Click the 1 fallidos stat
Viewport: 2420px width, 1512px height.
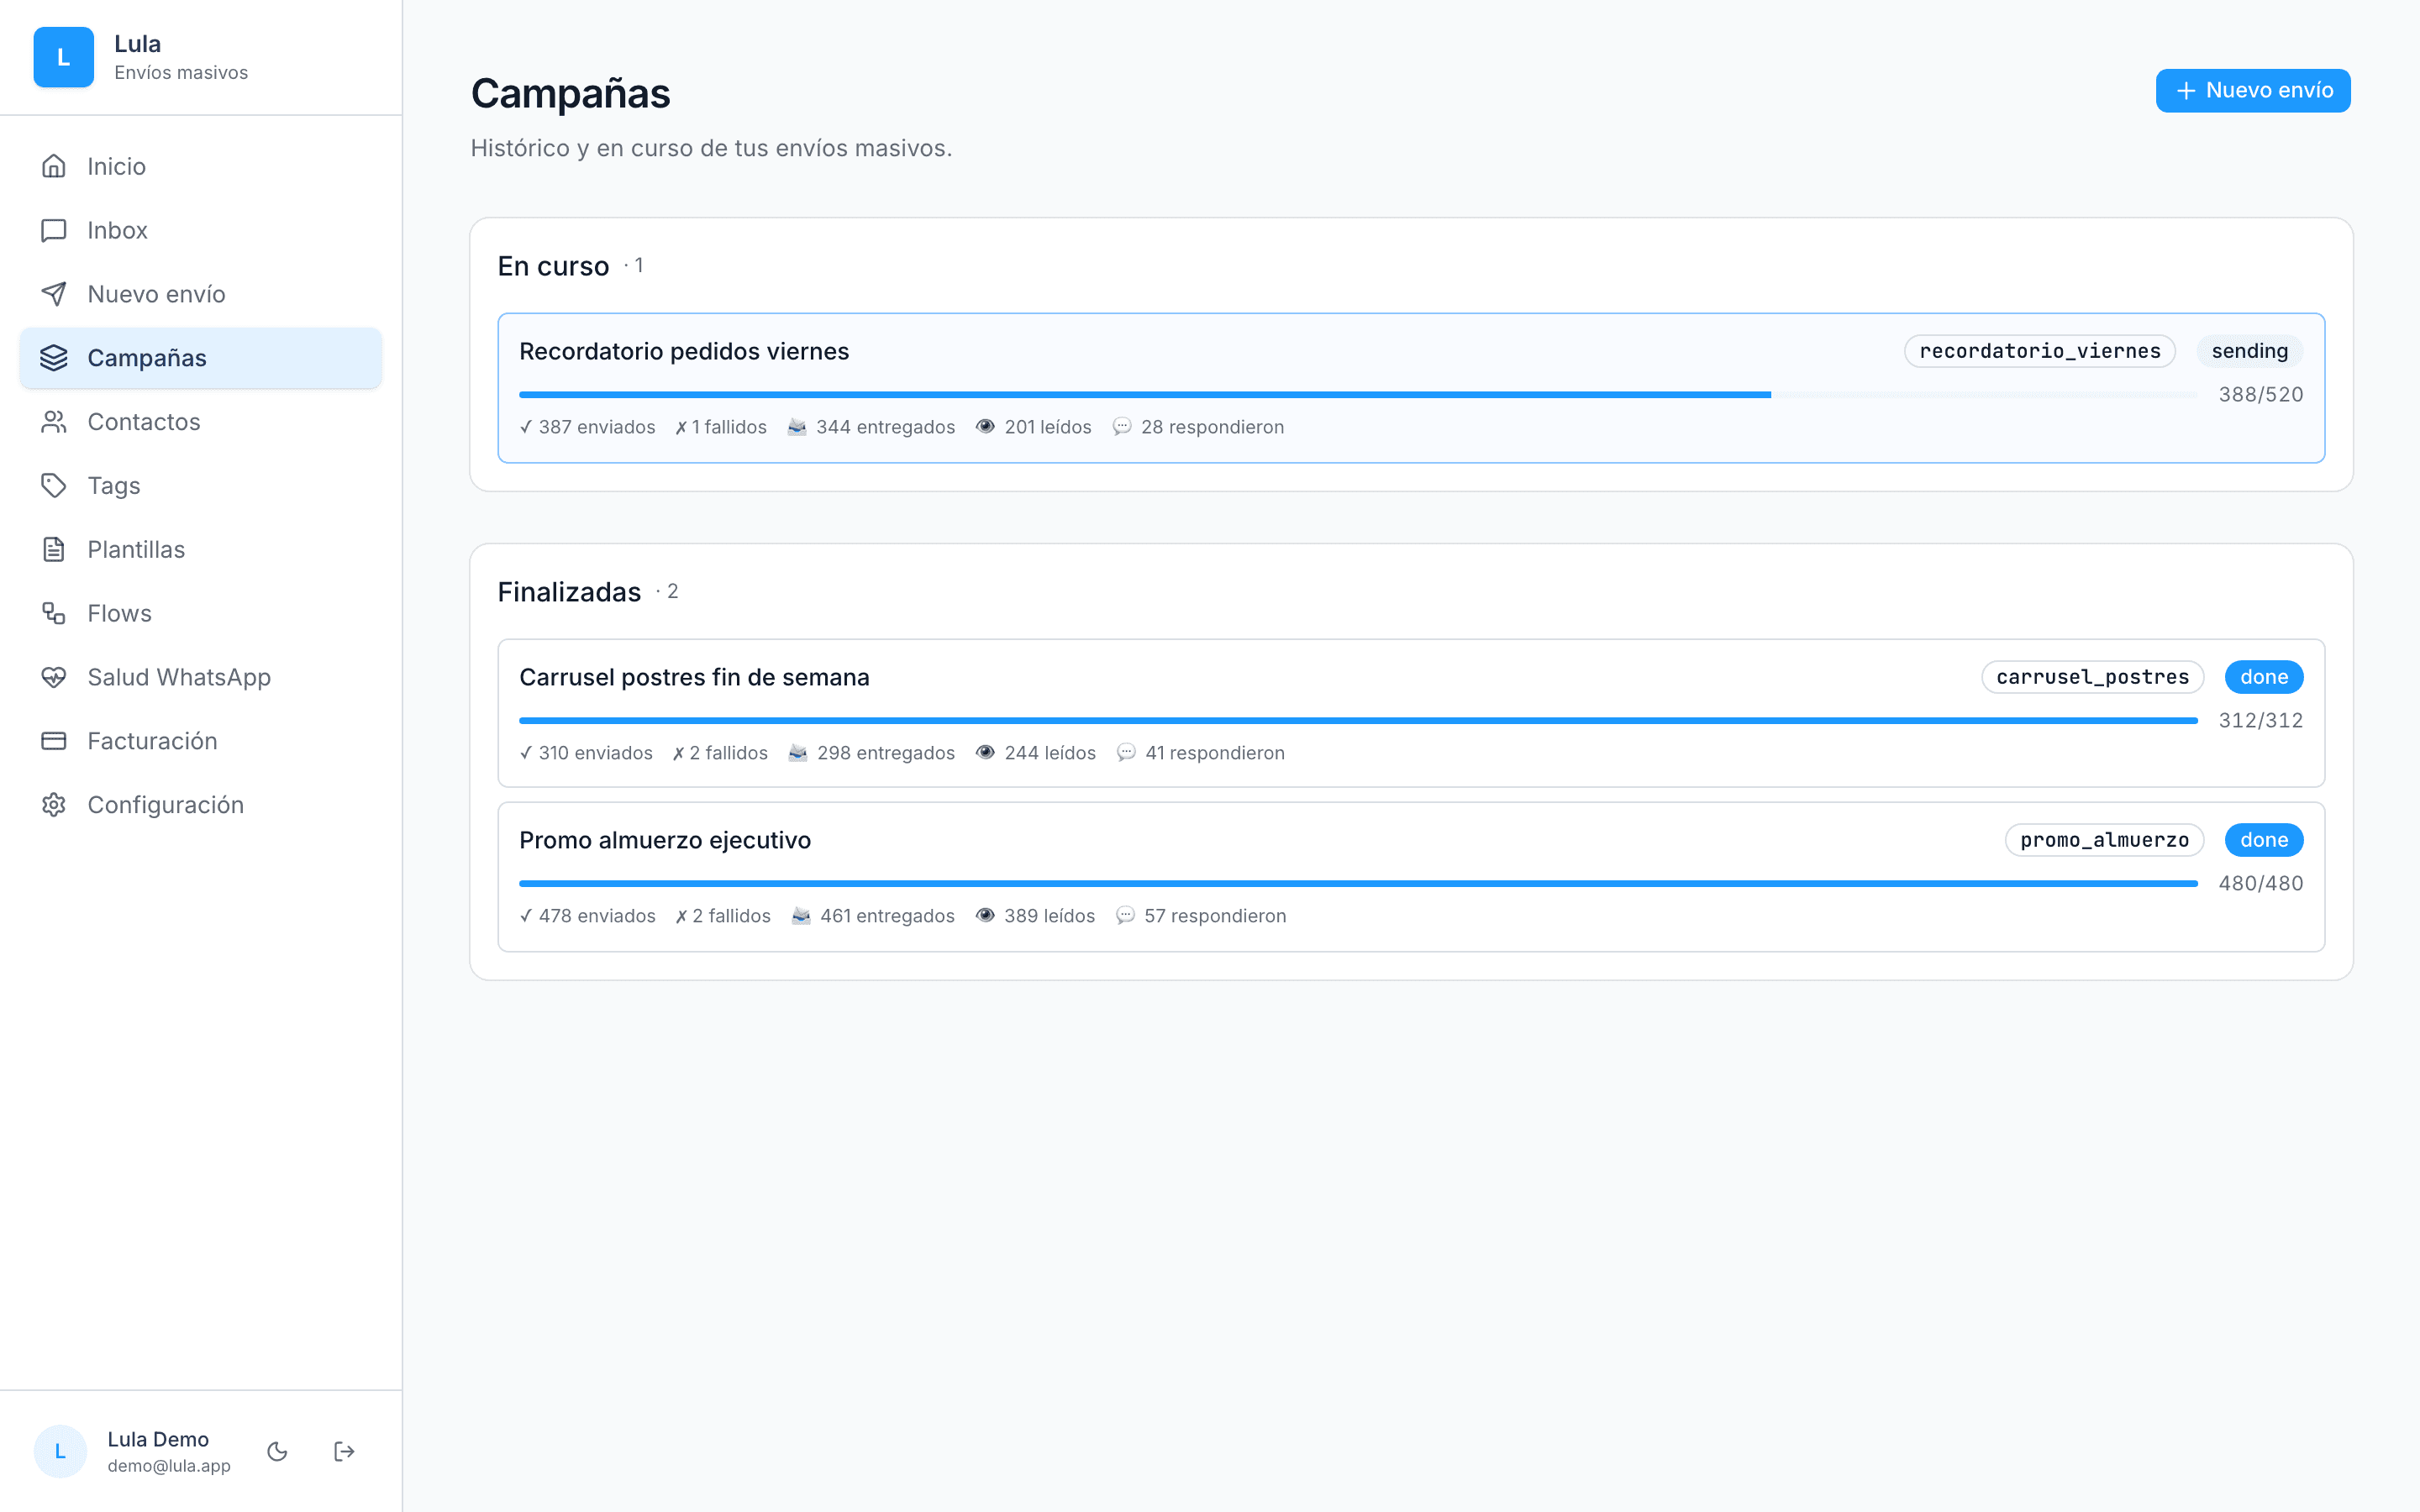721,427
